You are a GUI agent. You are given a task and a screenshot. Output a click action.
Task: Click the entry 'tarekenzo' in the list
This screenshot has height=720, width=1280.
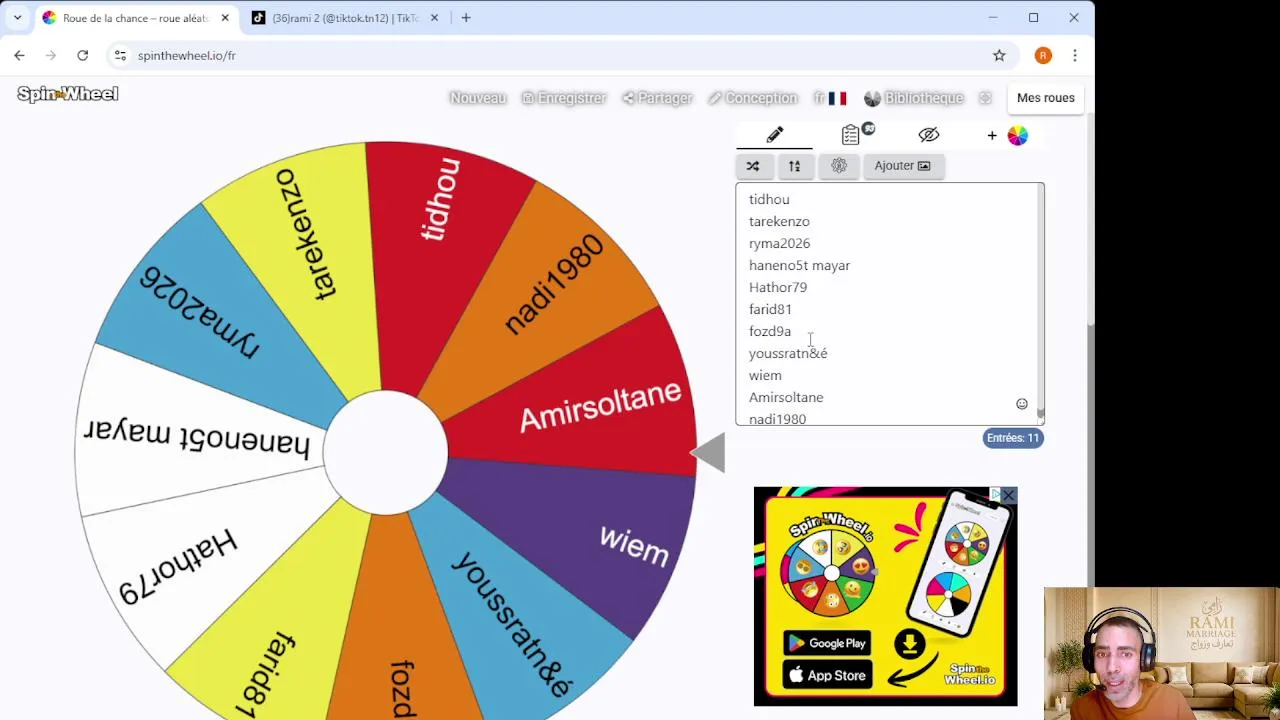[779, 221]
